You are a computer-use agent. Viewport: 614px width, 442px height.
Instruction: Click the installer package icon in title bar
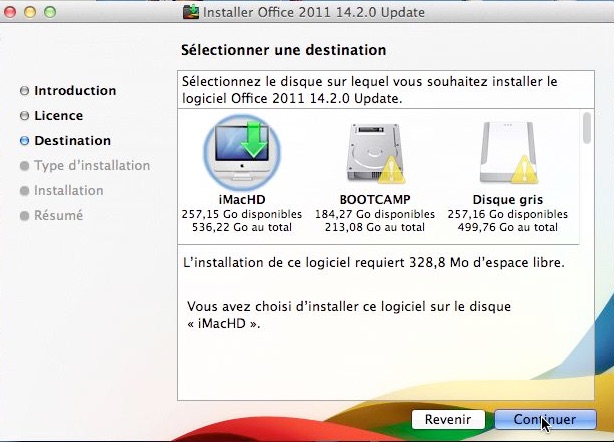[x=191, y=12]
